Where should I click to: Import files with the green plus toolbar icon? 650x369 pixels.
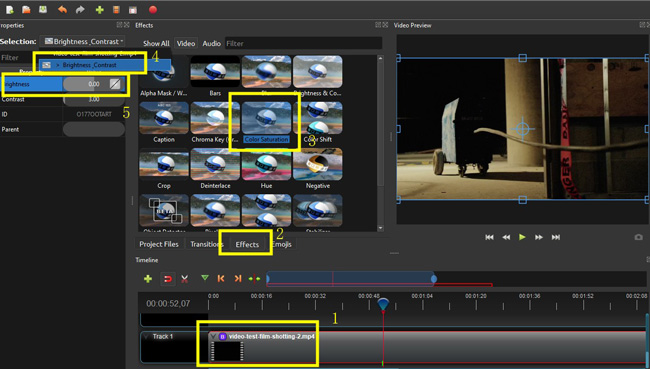pos(99,10)
